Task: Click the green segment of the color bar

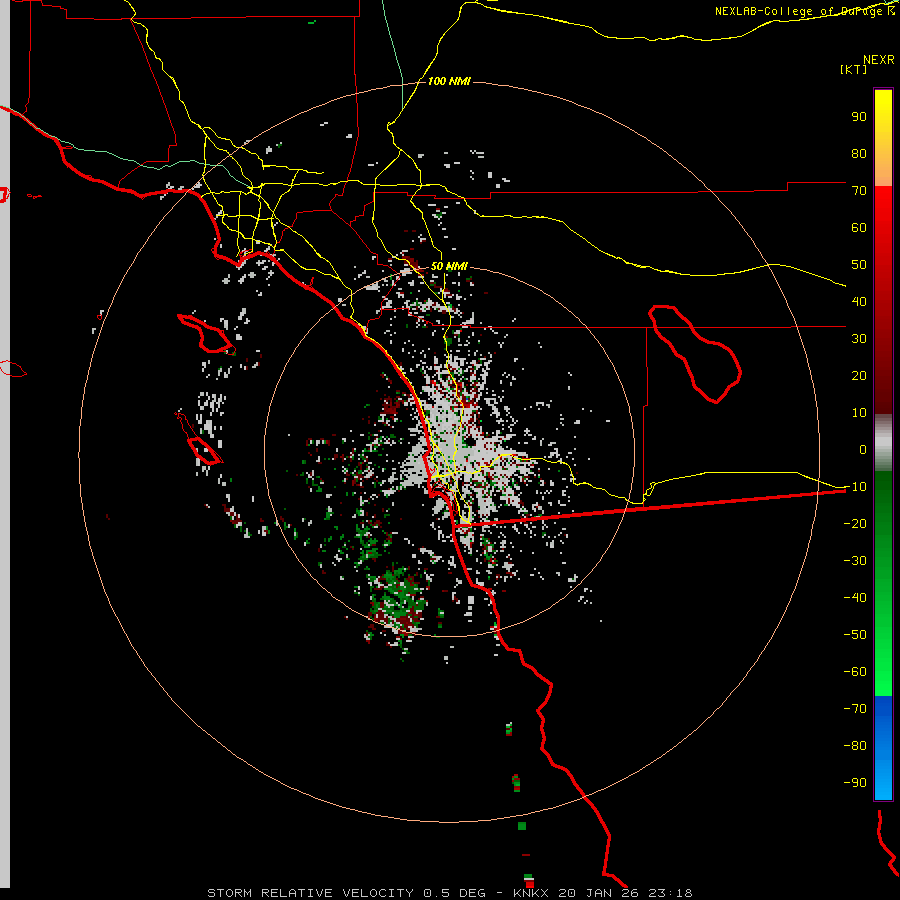Action: pyautogui.click(x=883, y=584)
